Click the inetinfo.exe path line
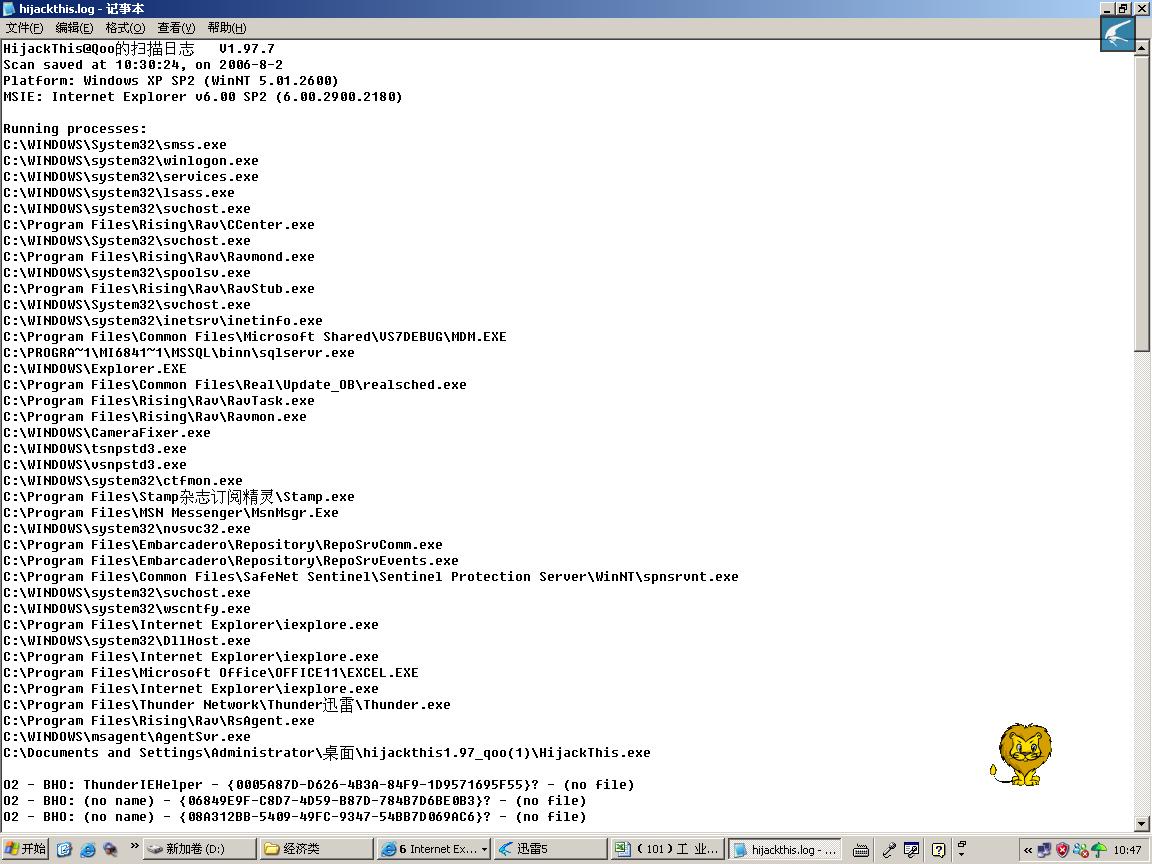This screenshot has height=864, width=1152. pyautogui.click(x=162, y=321)
